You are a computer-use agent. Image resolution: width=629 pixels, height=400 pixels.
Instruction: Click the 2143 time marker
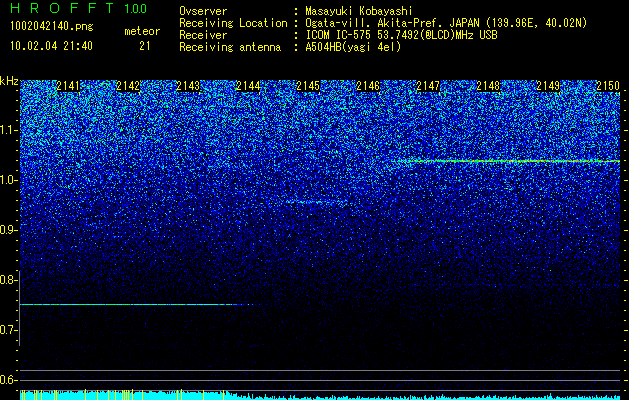[x=188, y=86]
